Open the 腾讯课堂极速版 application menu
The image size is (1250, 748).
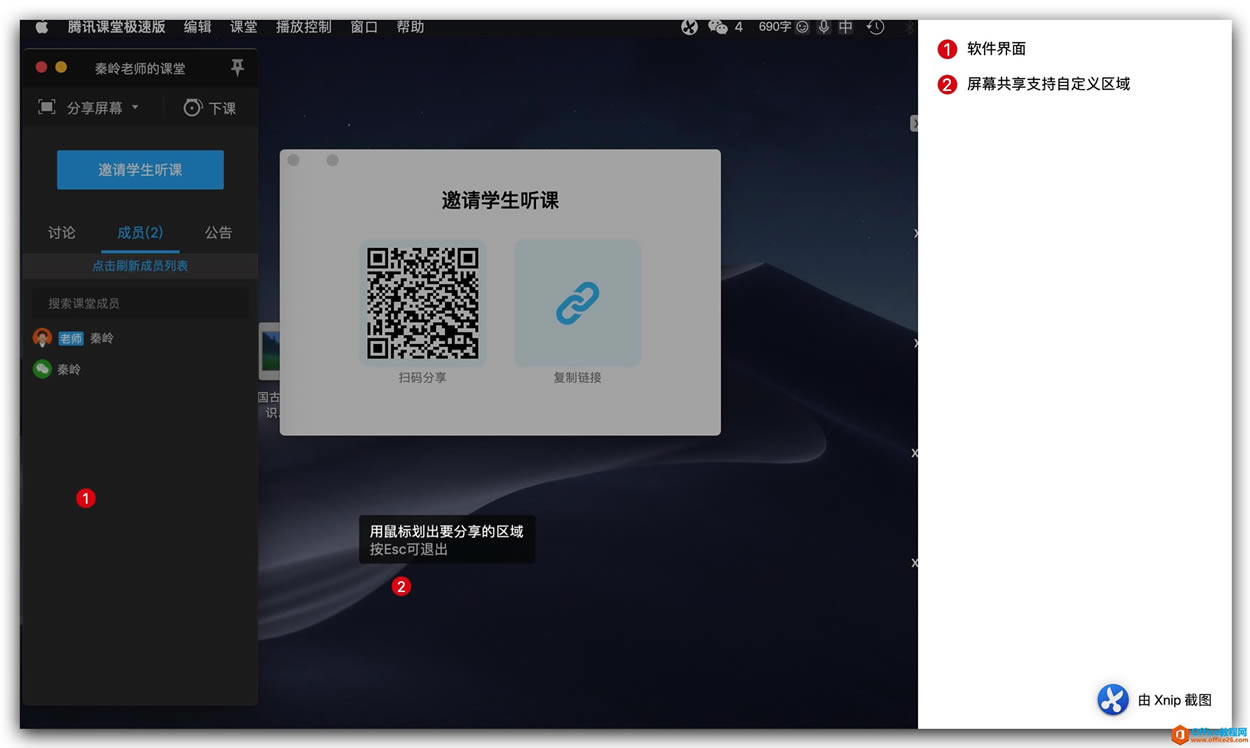pos(116,27)
